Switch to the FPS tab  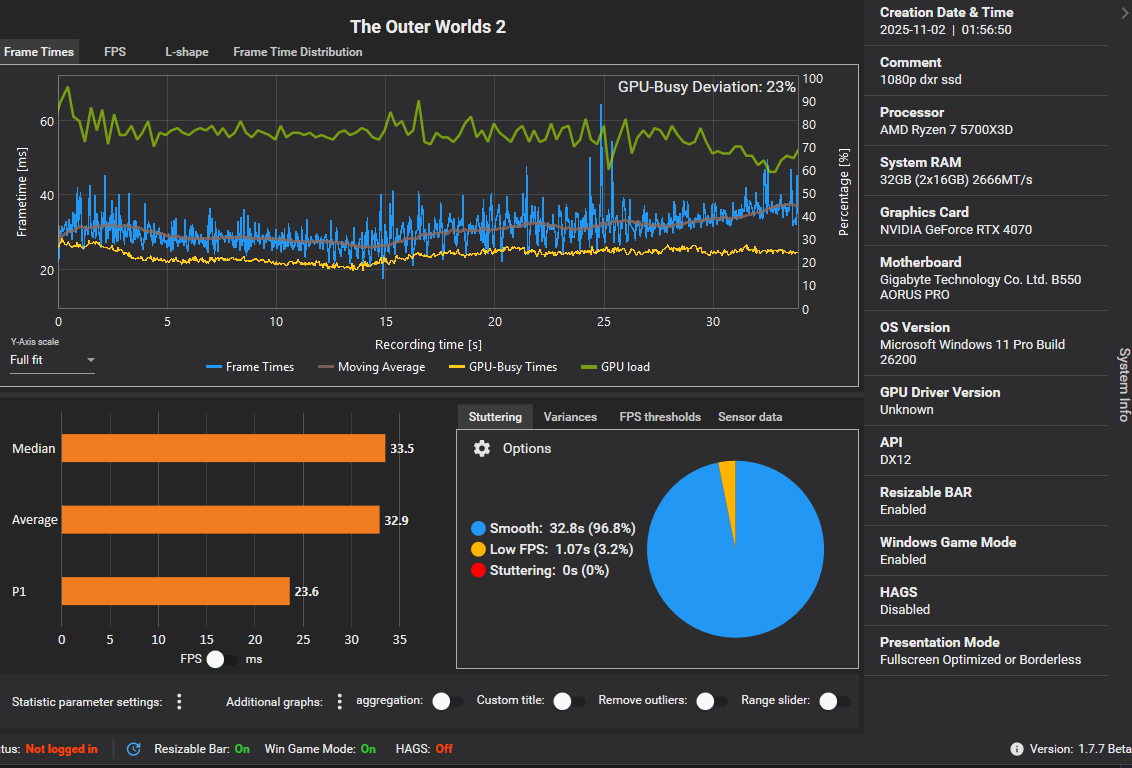pos(115,52)
